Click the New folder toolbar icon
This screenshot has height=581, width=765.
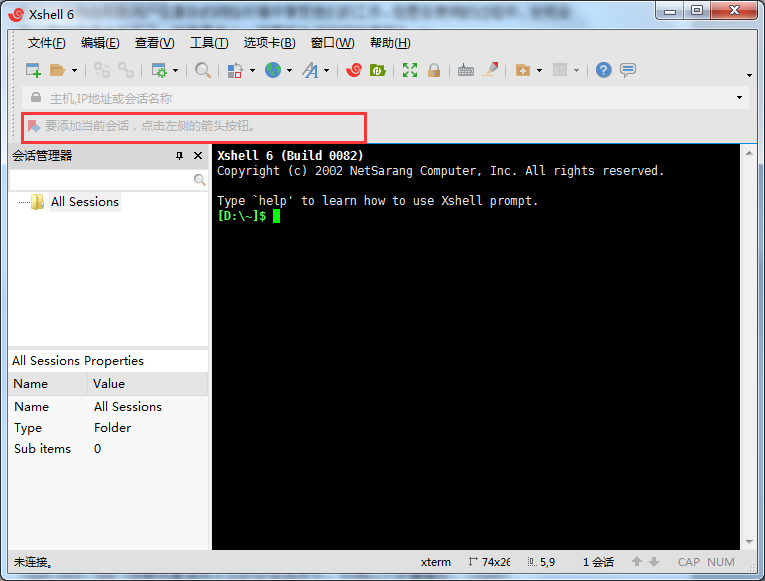click(523, 70)
